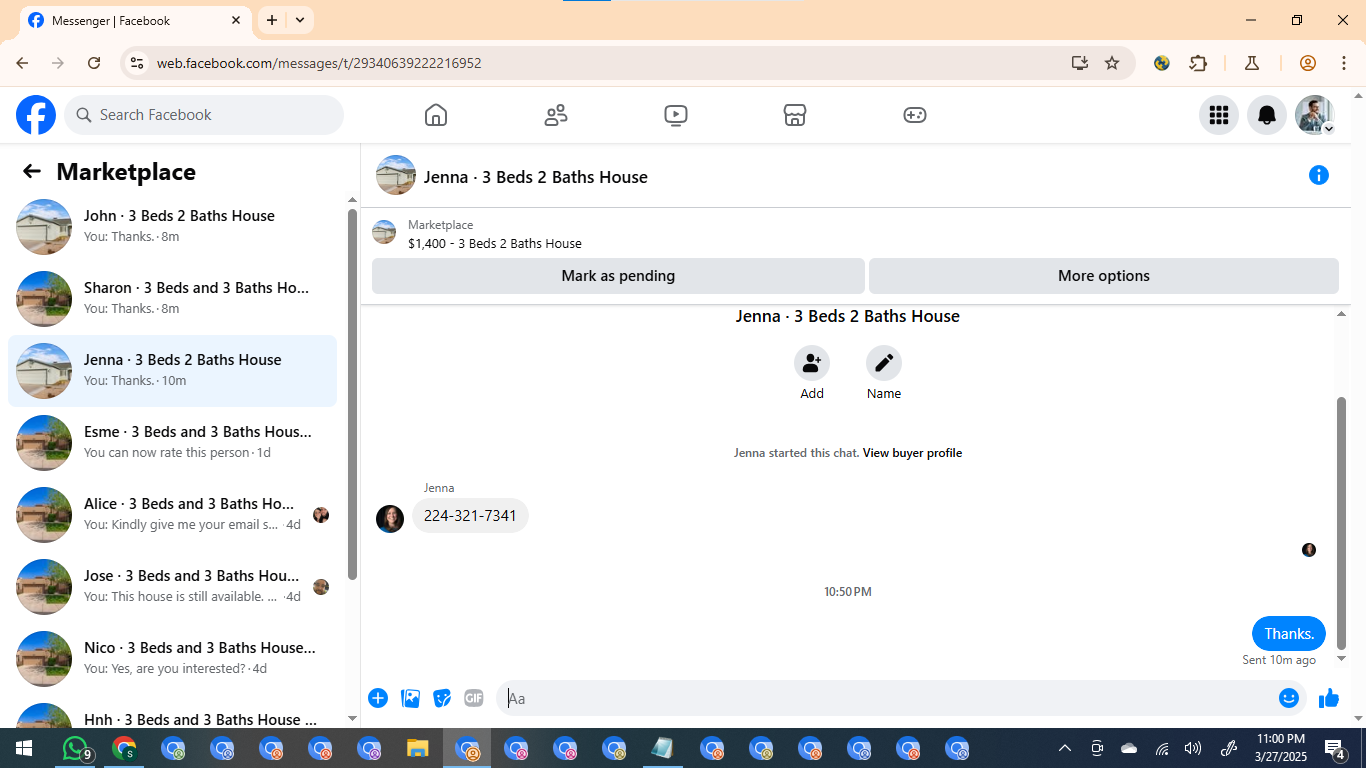Open the Friends tab

pos(556,115)
